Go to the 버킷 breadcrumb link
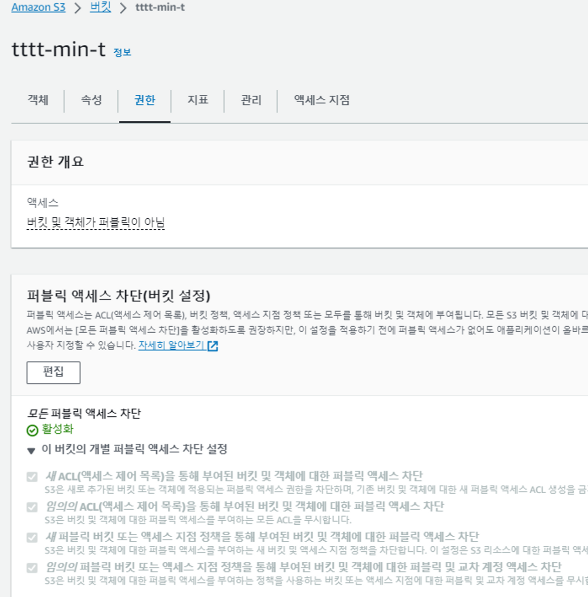The image size is (588, 597). pyautogui.click(x=101, y=7)
